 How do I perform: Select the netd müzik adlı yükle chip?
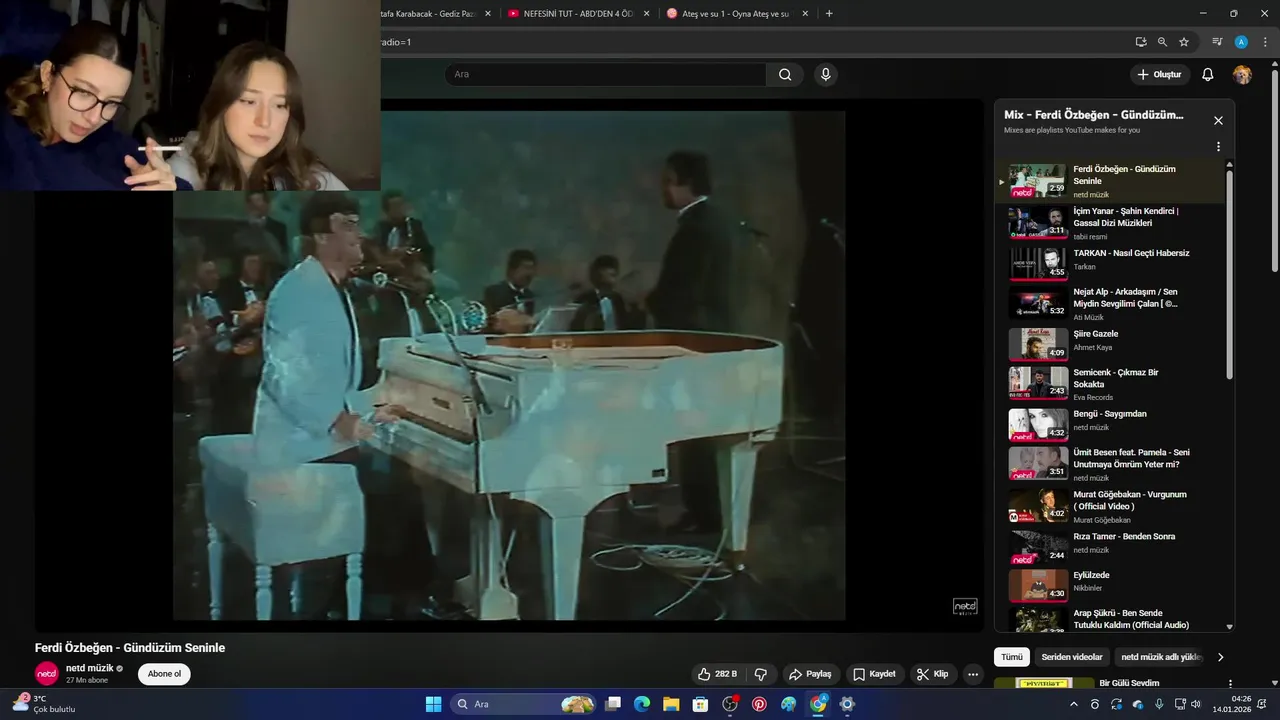tap(1160, 657)
